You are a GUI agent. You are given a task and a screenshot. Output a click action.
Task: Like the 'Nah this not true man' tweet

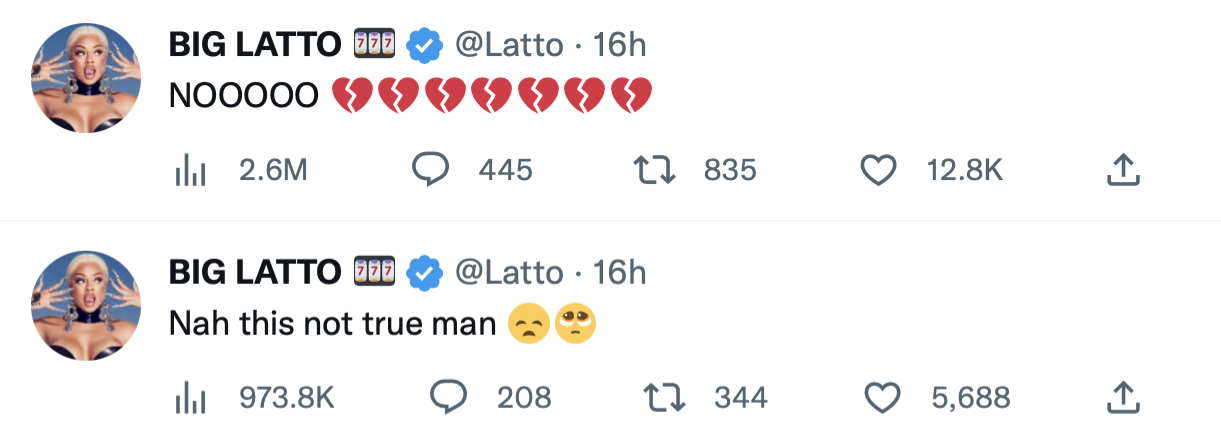[882, 397]
